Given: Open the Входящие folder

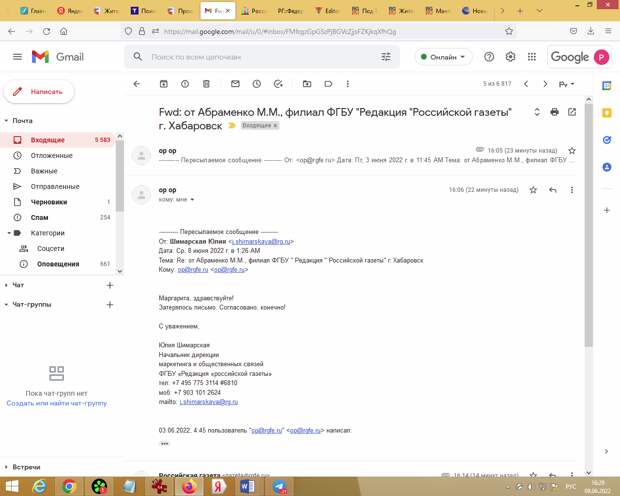Looking at the screenshot, I should 47,140.
